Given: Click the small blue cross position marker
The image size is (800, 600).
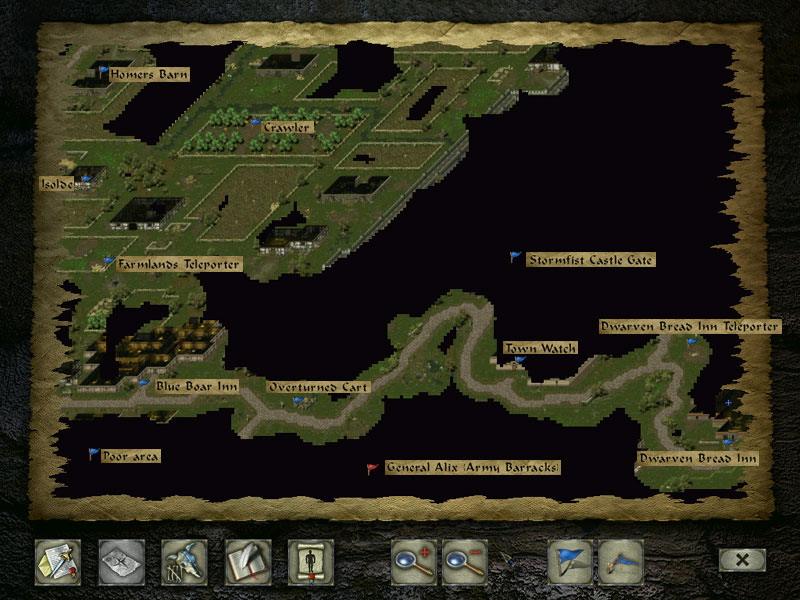Looking at the screenshot, I should [728, 403].
